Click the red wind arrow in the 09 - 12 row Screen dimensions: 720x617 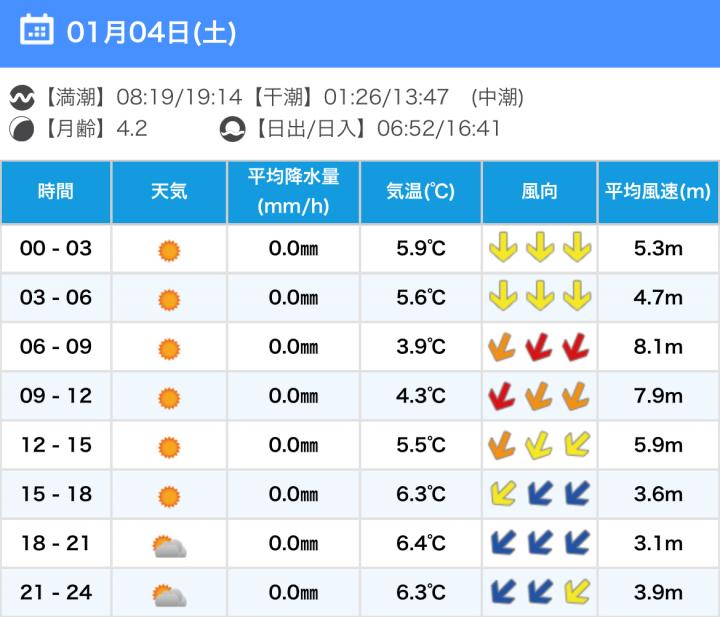tap(502, 396)
